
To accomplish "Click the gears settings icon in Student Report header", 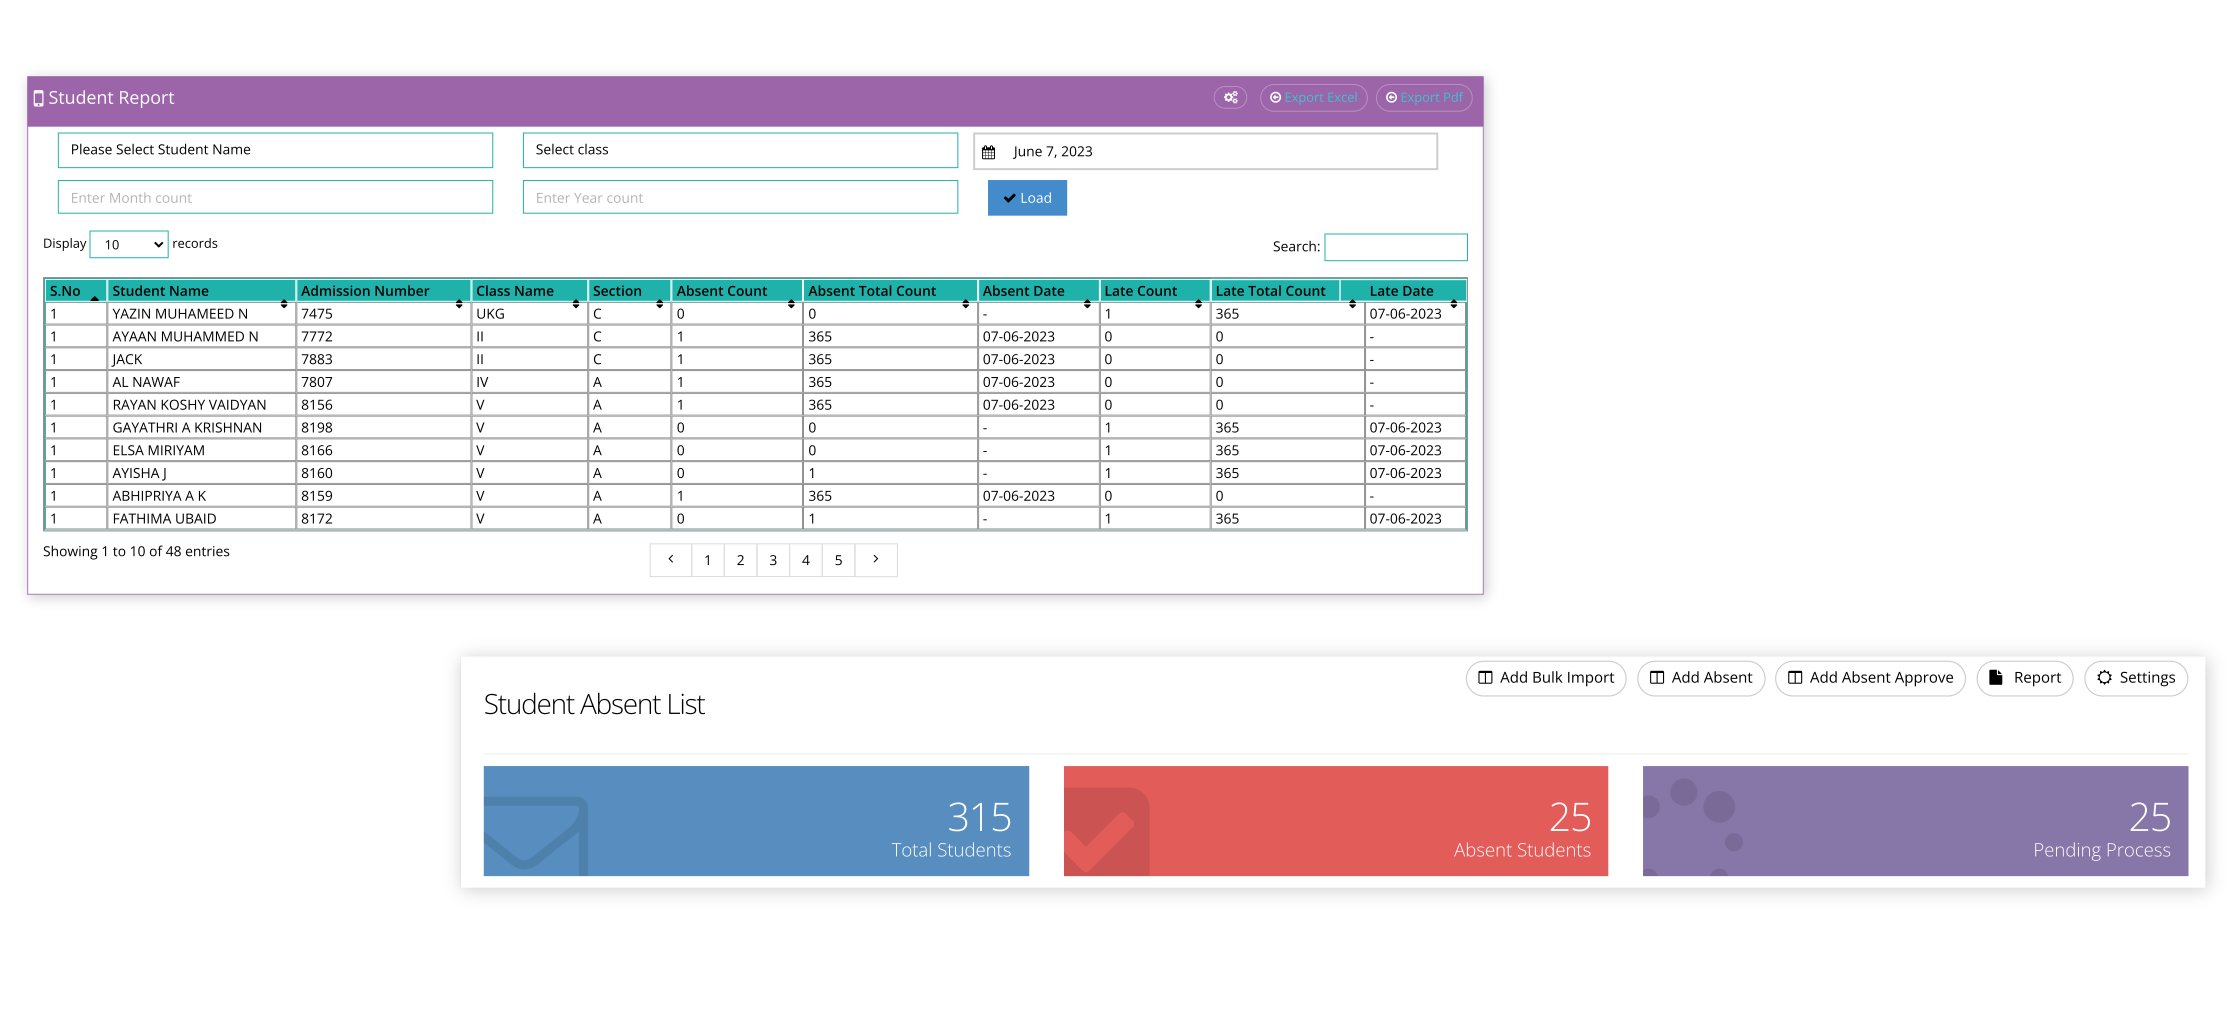I will point(1230,98).
